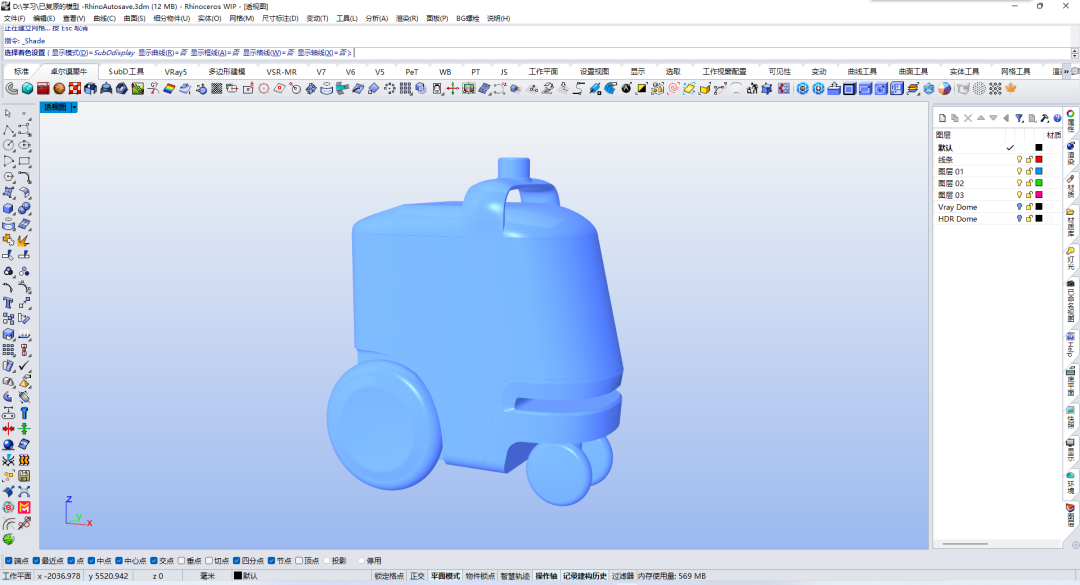Click the red box icon in the top toolbar
Screen dimensions: 1080x585
coord(43,88)
